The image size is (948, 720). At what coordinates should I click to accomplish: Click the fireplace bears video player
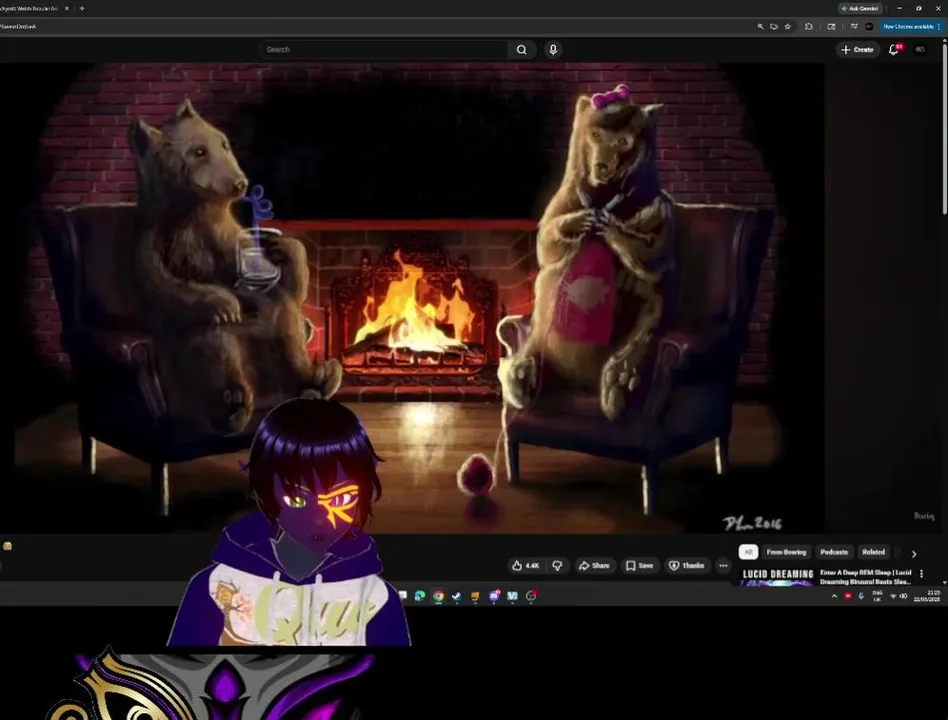[x=412, y=298]
